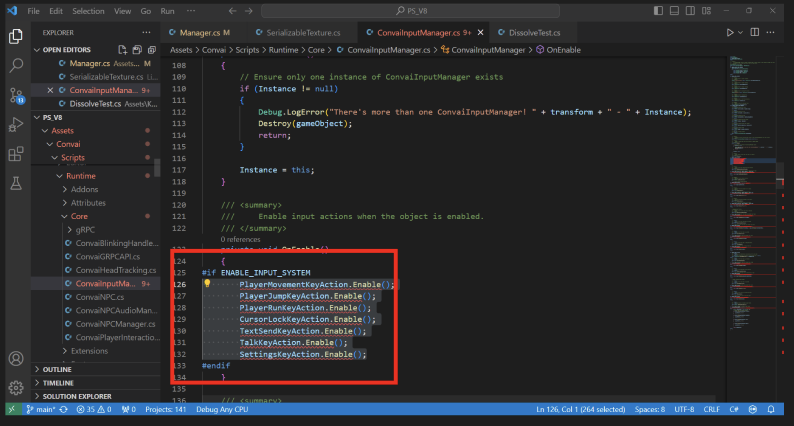Open Explorer views and more actions menu
The width and height of the screenshot is (794, 426).
[146, 32]
